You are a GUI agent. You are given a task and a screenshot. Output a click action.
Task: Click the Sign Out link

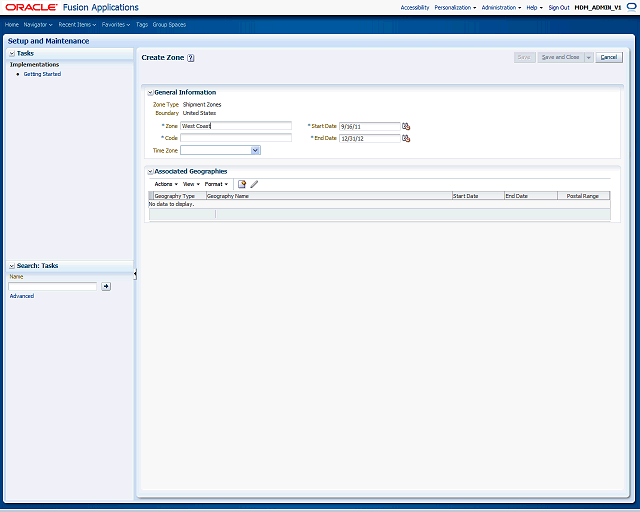558,7
